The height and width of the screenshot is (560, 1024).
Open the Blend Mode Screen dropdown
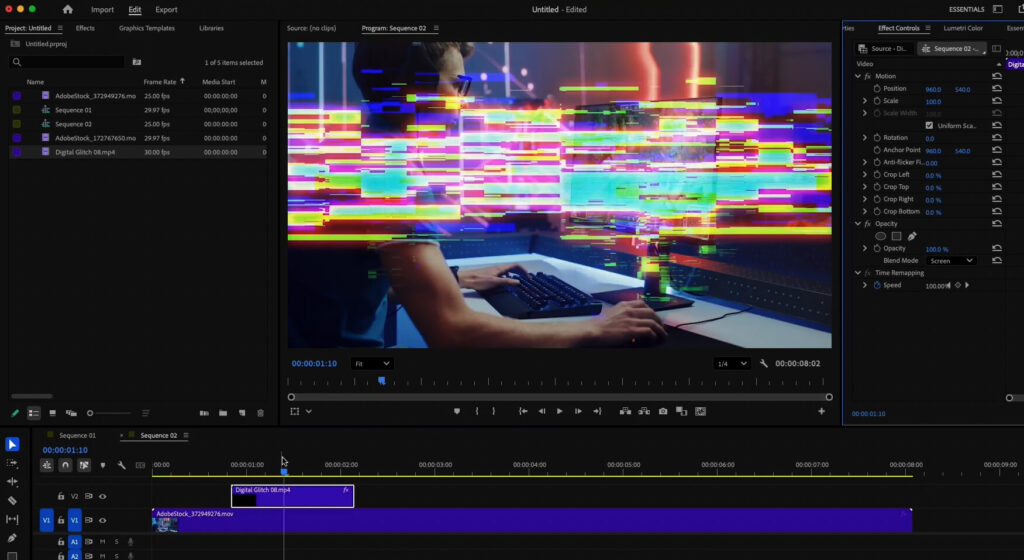(951, 260)
